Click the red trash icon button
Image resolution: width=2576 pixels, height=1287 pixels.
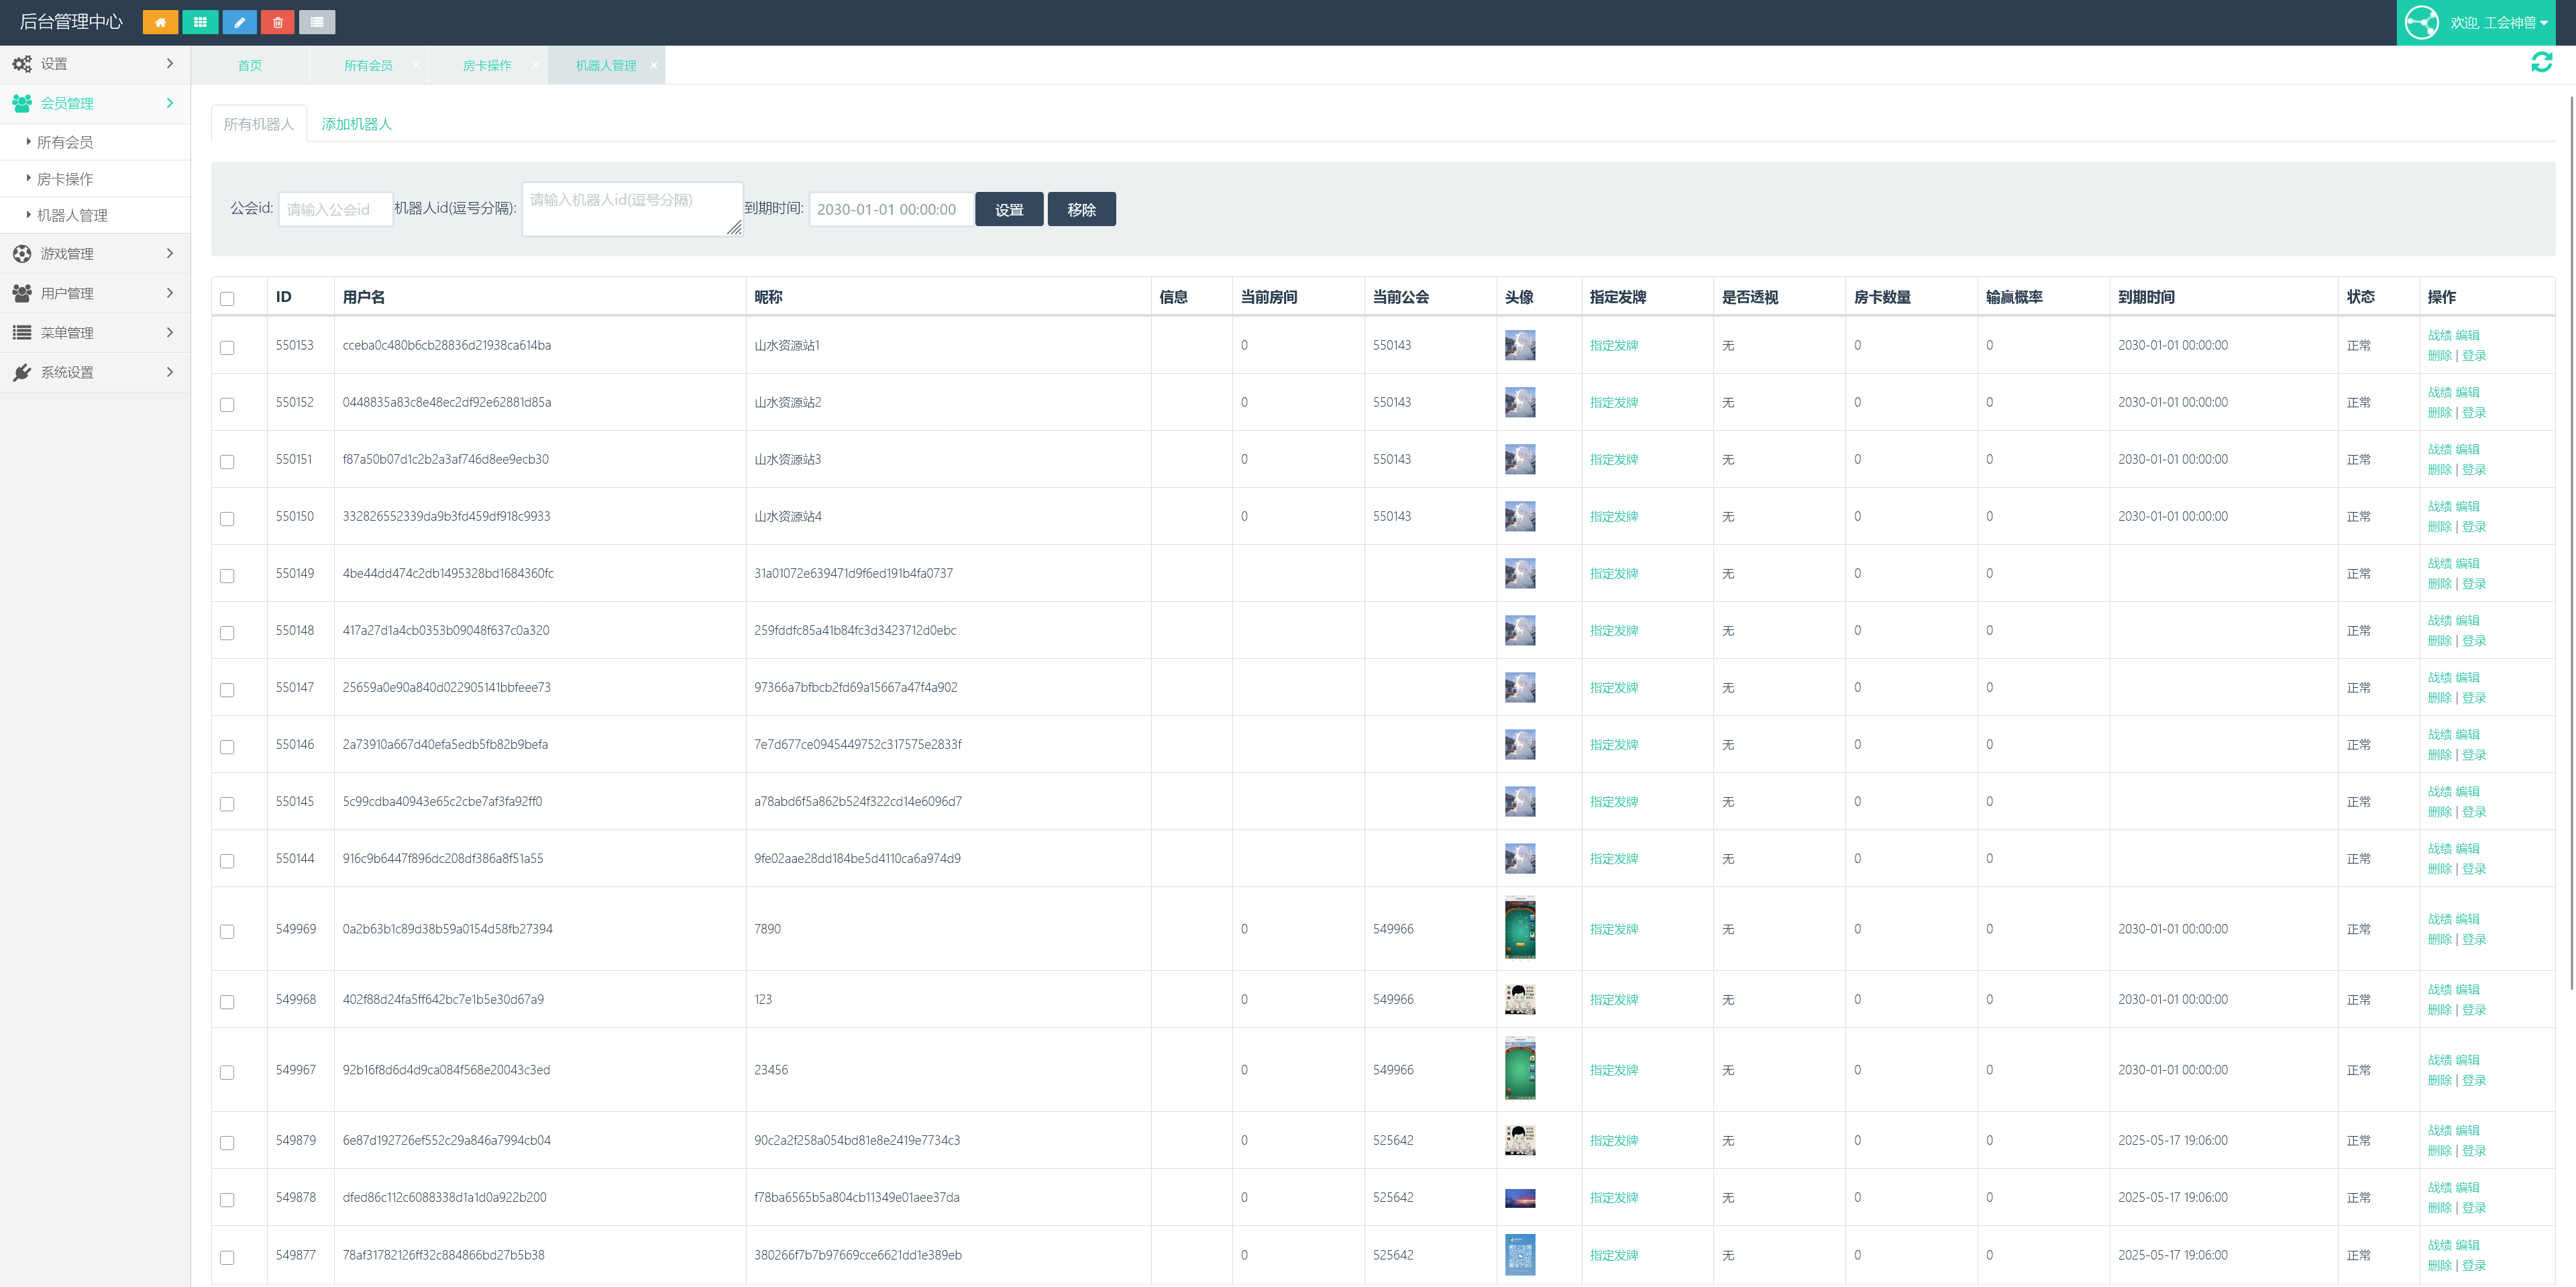click(x=278, y=22)
